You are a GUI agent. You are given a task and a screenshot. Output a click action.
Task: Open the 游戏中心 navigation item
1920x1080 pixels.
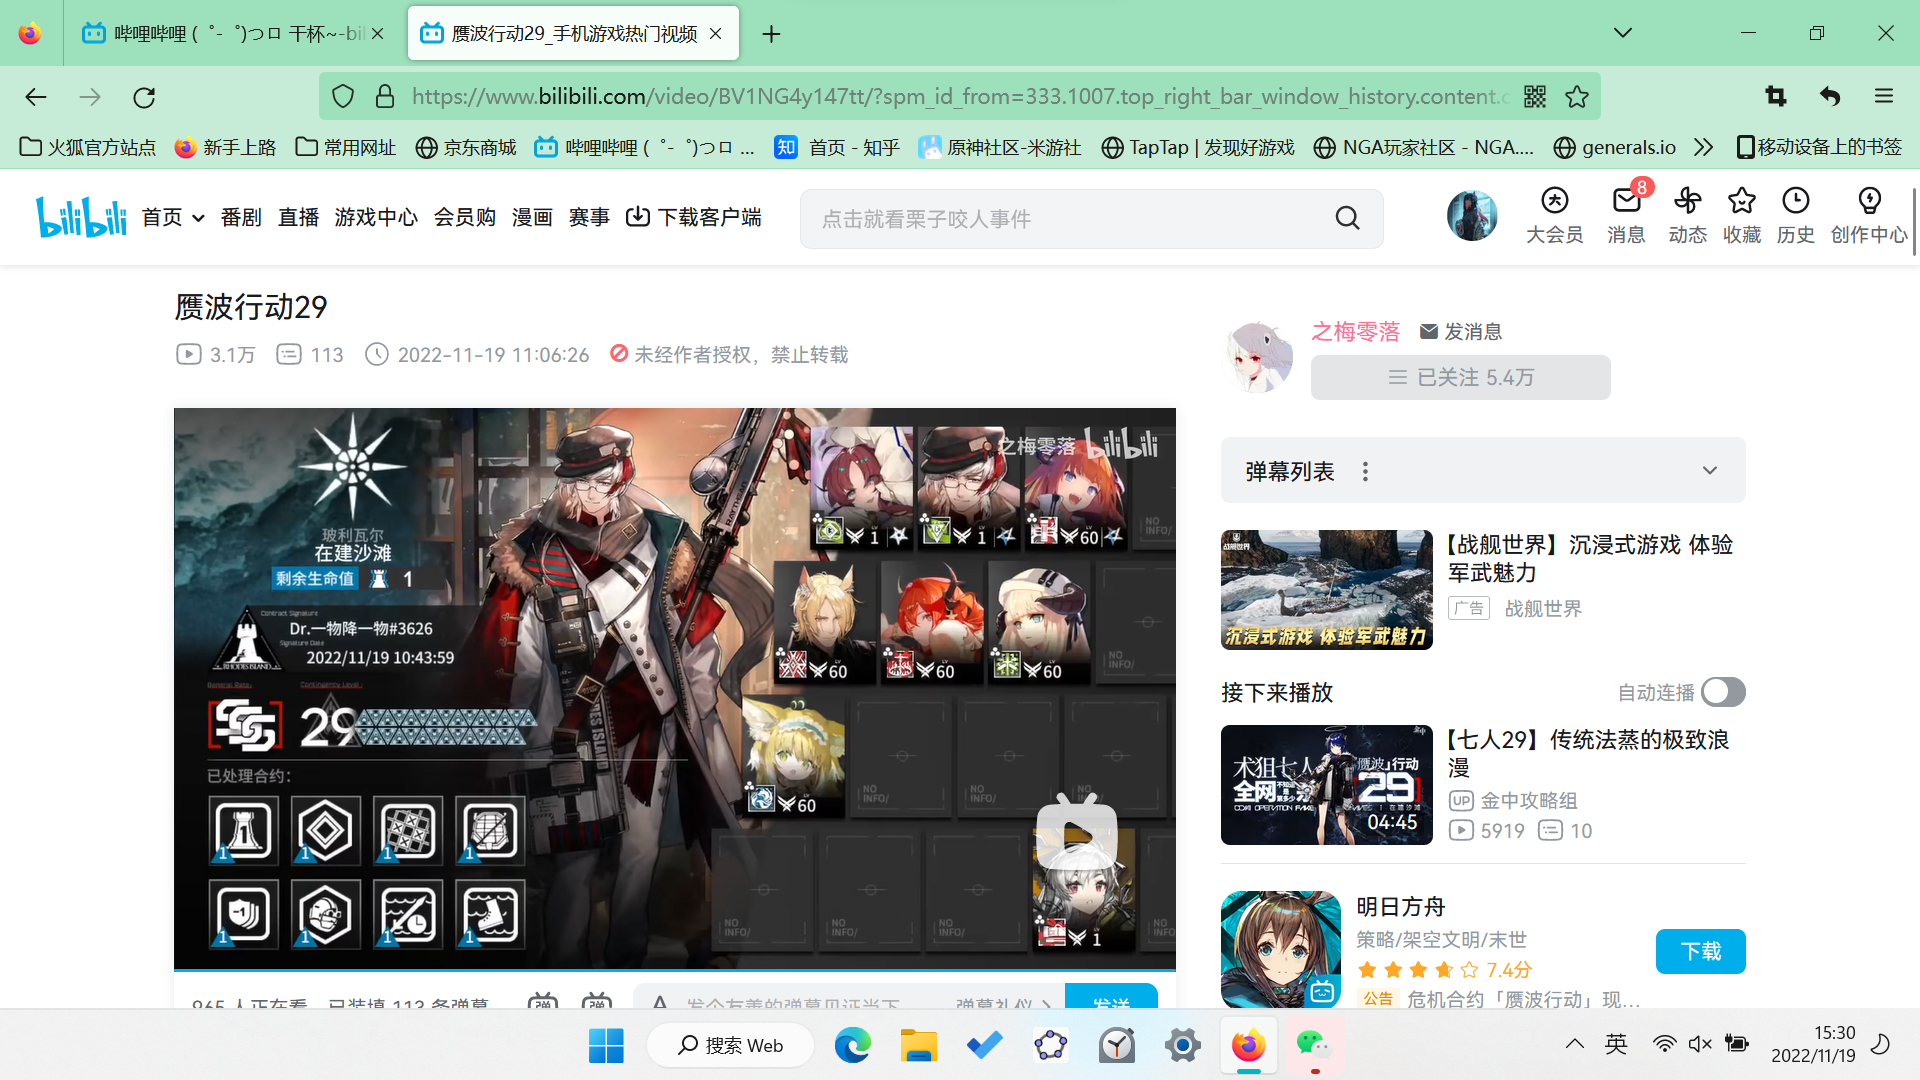376,217
